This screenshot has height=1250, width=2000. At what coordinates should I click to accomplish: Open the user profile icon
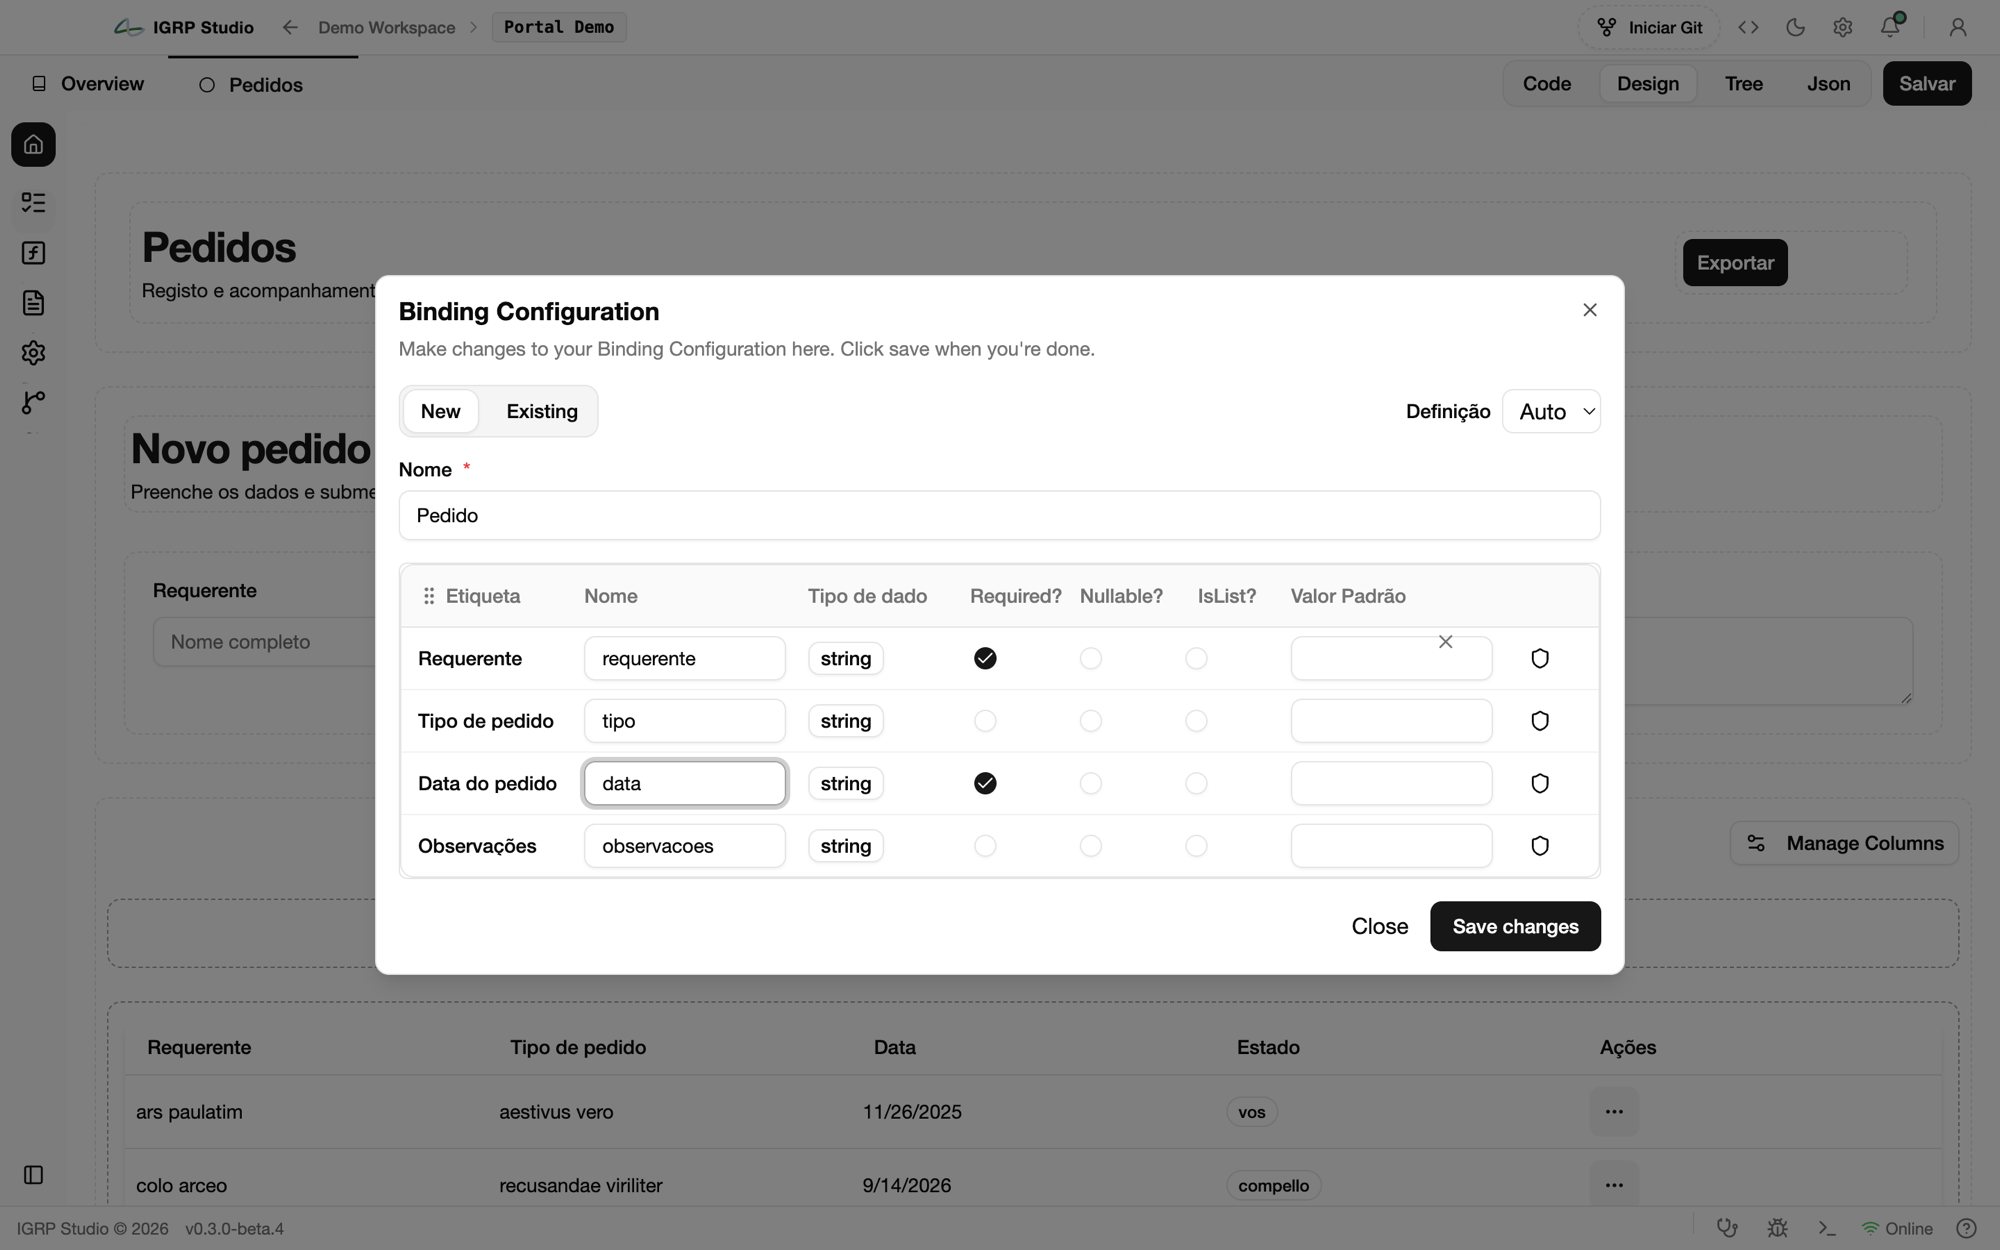(x=1958, y=28)
